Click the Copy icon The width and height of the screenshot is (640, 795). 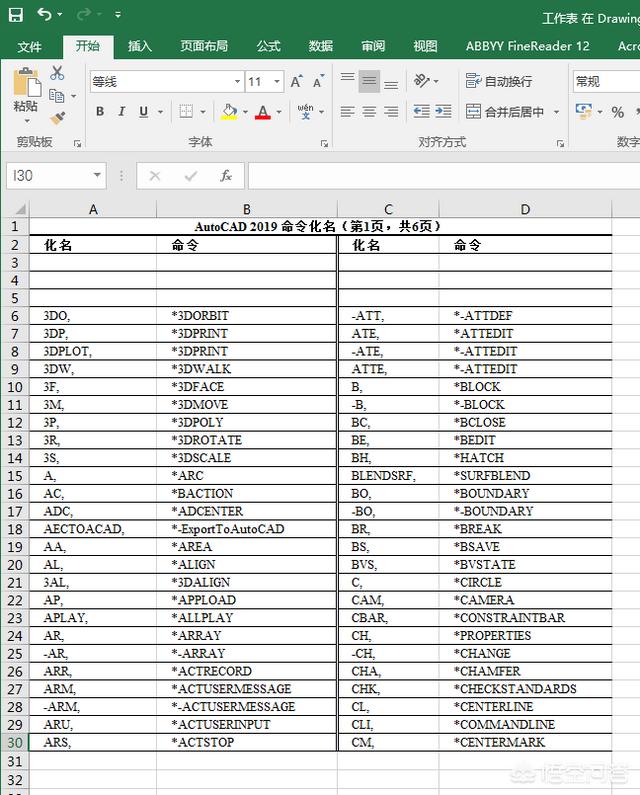point(56,95)
